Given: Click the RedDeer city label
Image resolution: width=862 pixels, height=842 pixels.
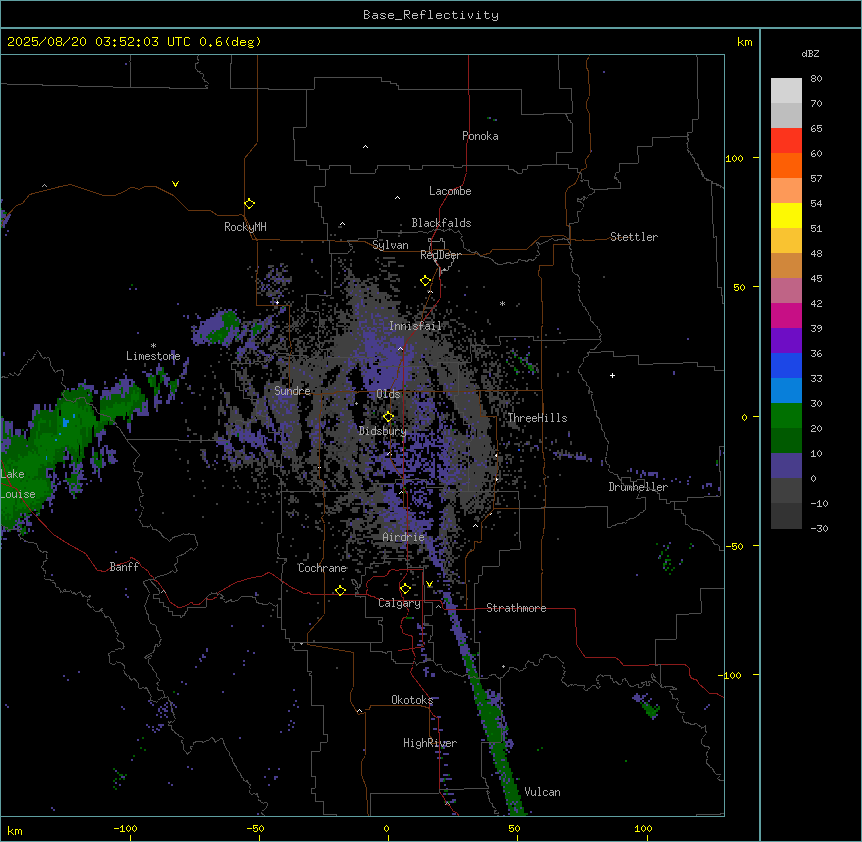Looking at the screenshot, I should pyautogui.click(x=440, y=255).
